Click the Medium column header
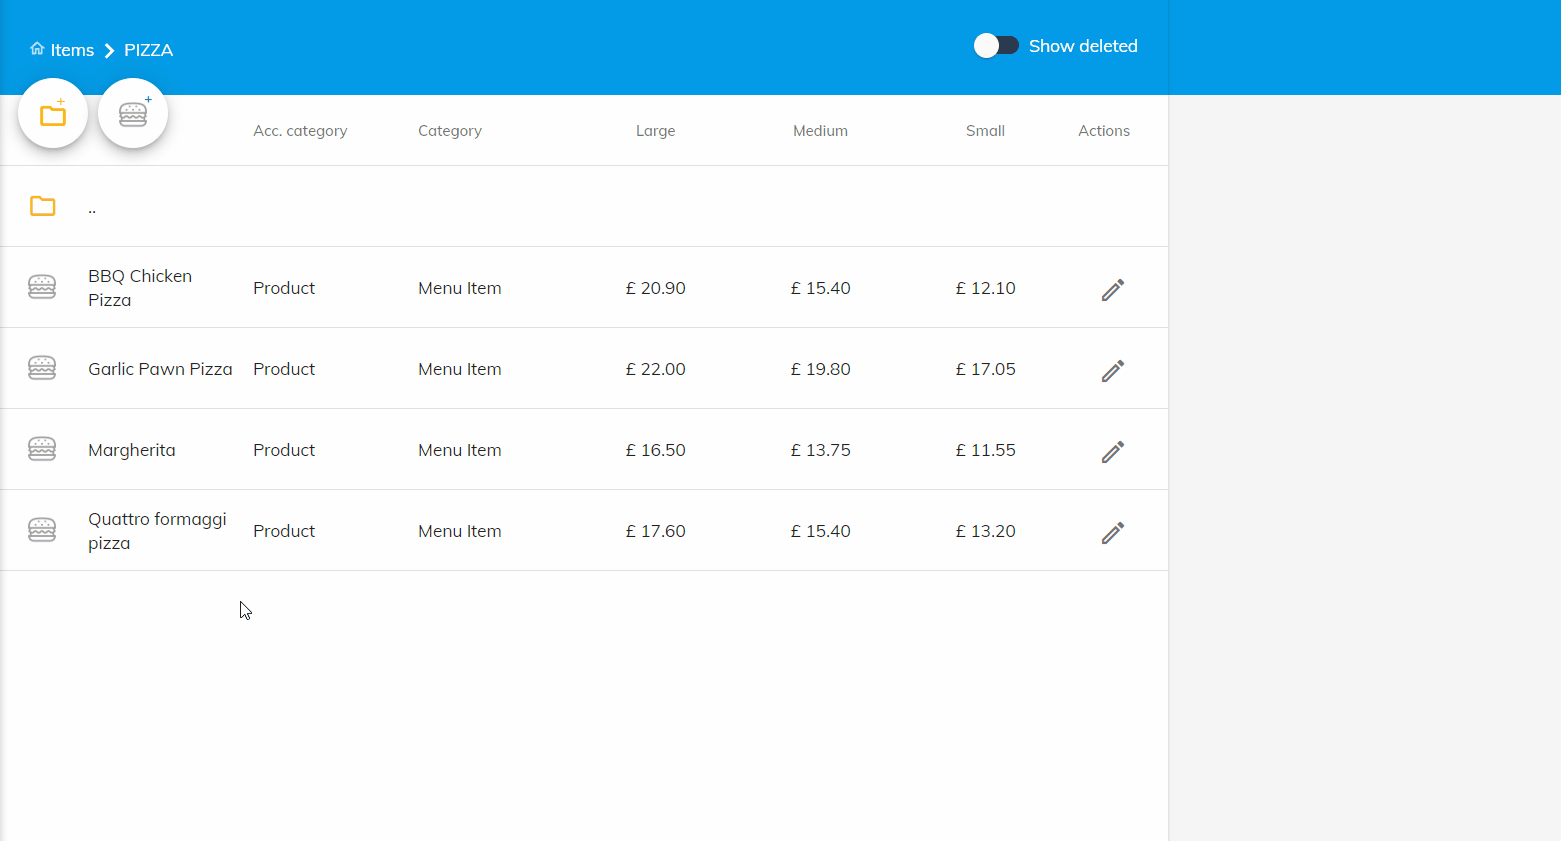Screen dimensions: 1561x841 coord(820,131)
